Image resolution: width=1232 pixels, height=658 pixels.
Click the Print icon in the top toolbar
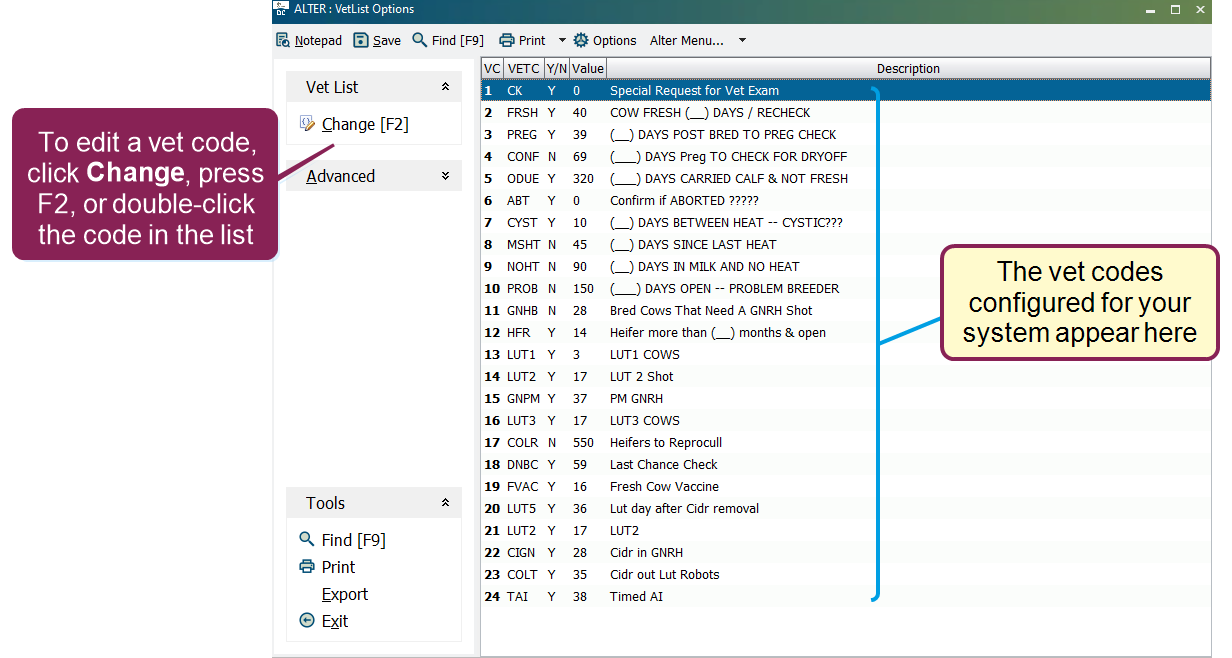click(507, 41)
